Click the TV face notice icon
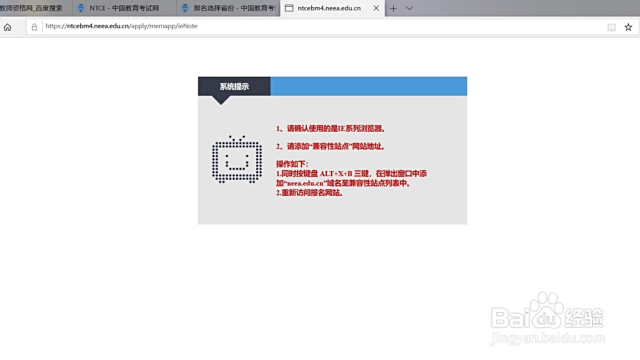 237,159
